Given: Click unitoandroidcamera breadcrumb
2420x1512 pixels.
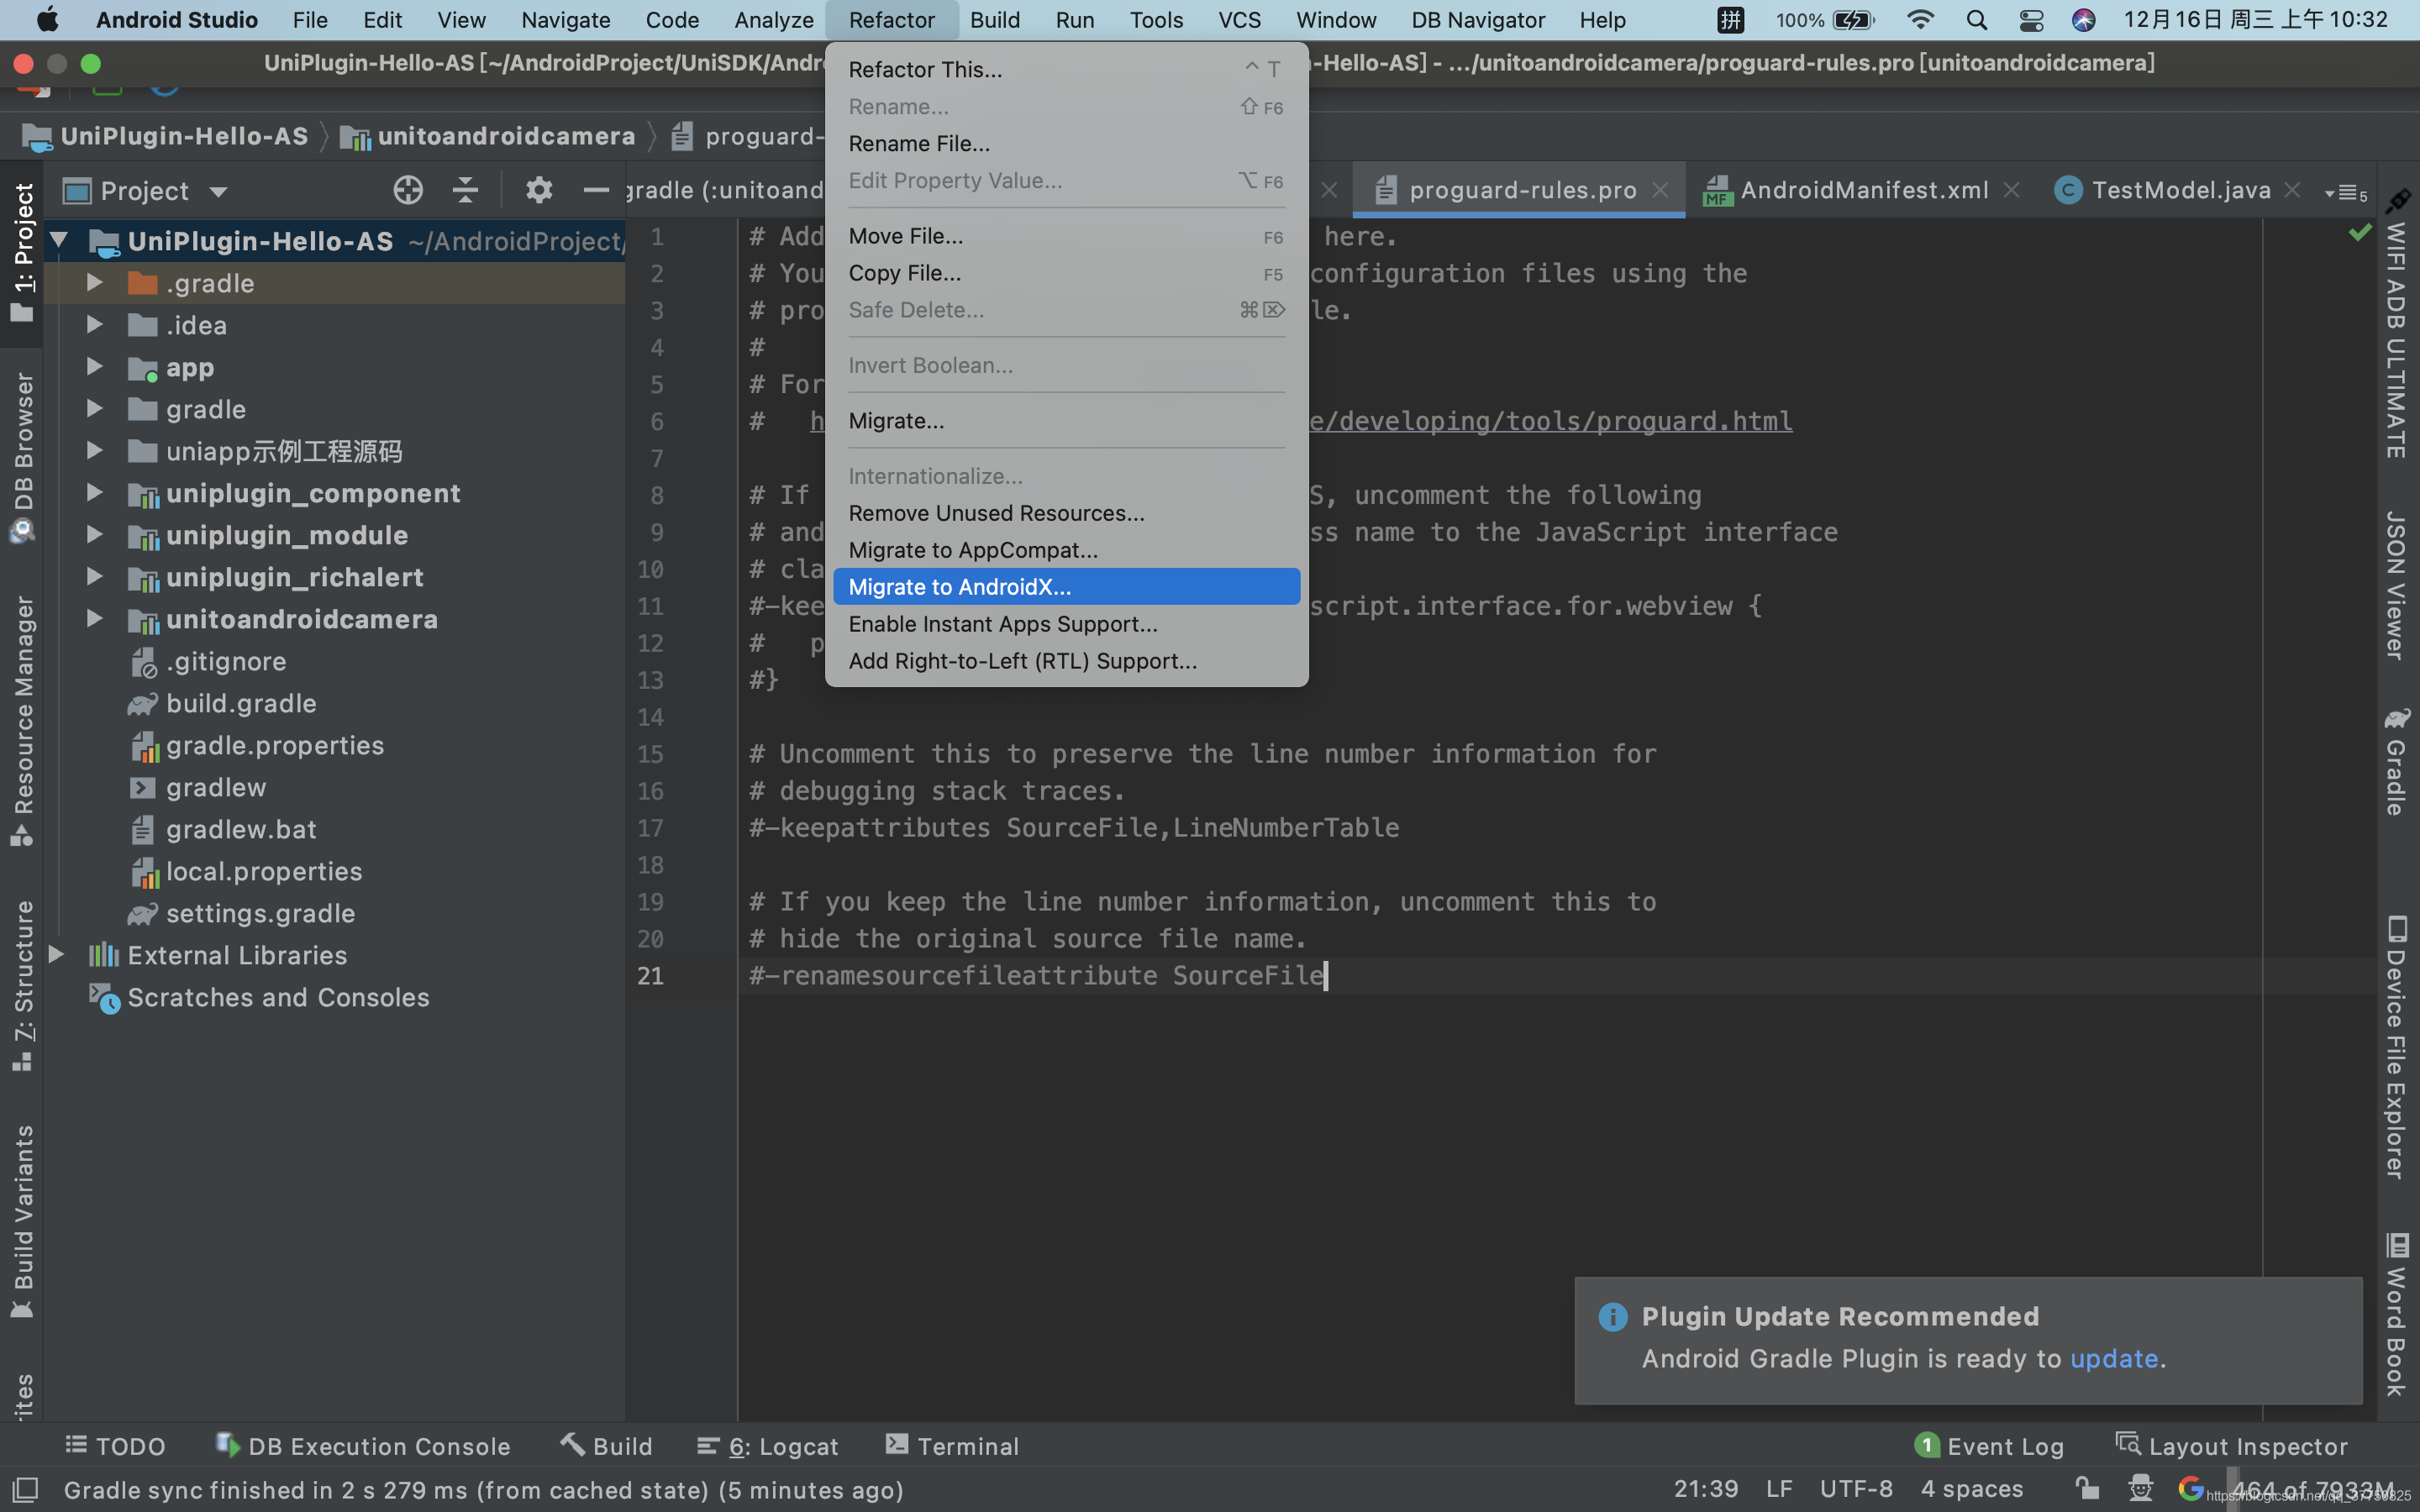Looking at the screenshot, I should click(x=488, y=136).
